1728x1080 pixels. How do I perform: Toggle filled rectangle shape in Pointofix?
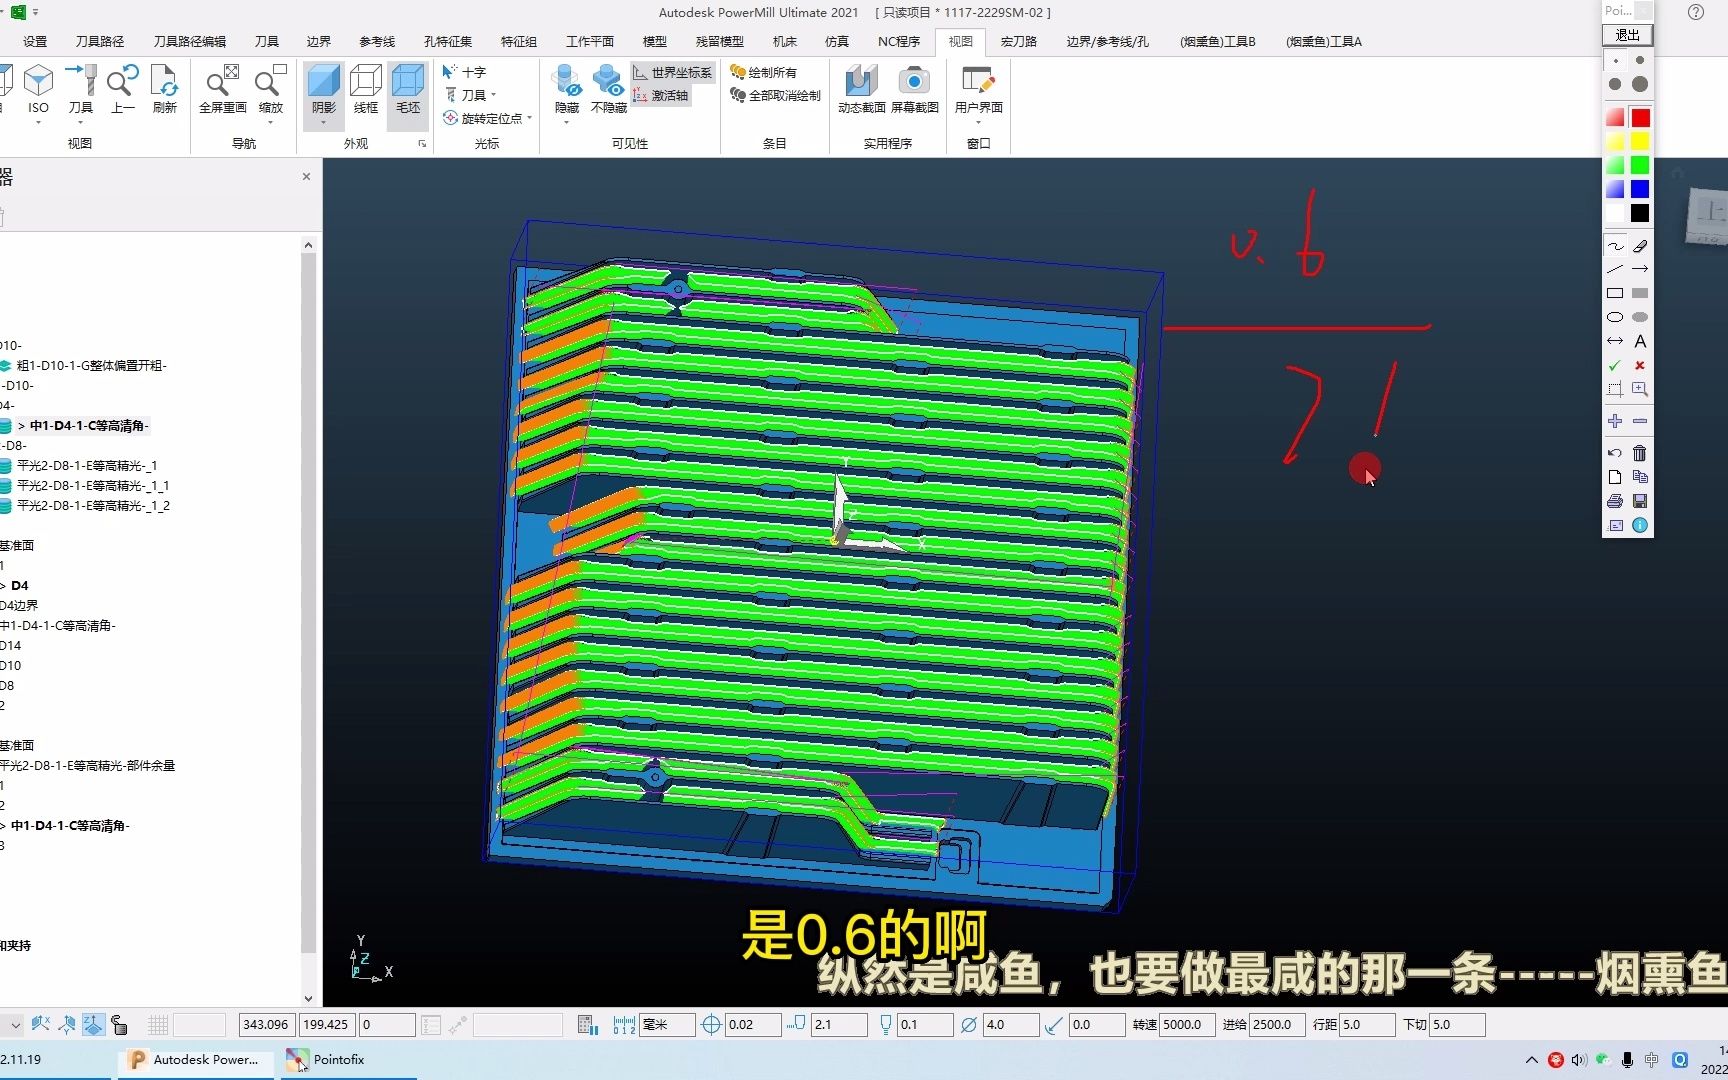(1640, 293)
